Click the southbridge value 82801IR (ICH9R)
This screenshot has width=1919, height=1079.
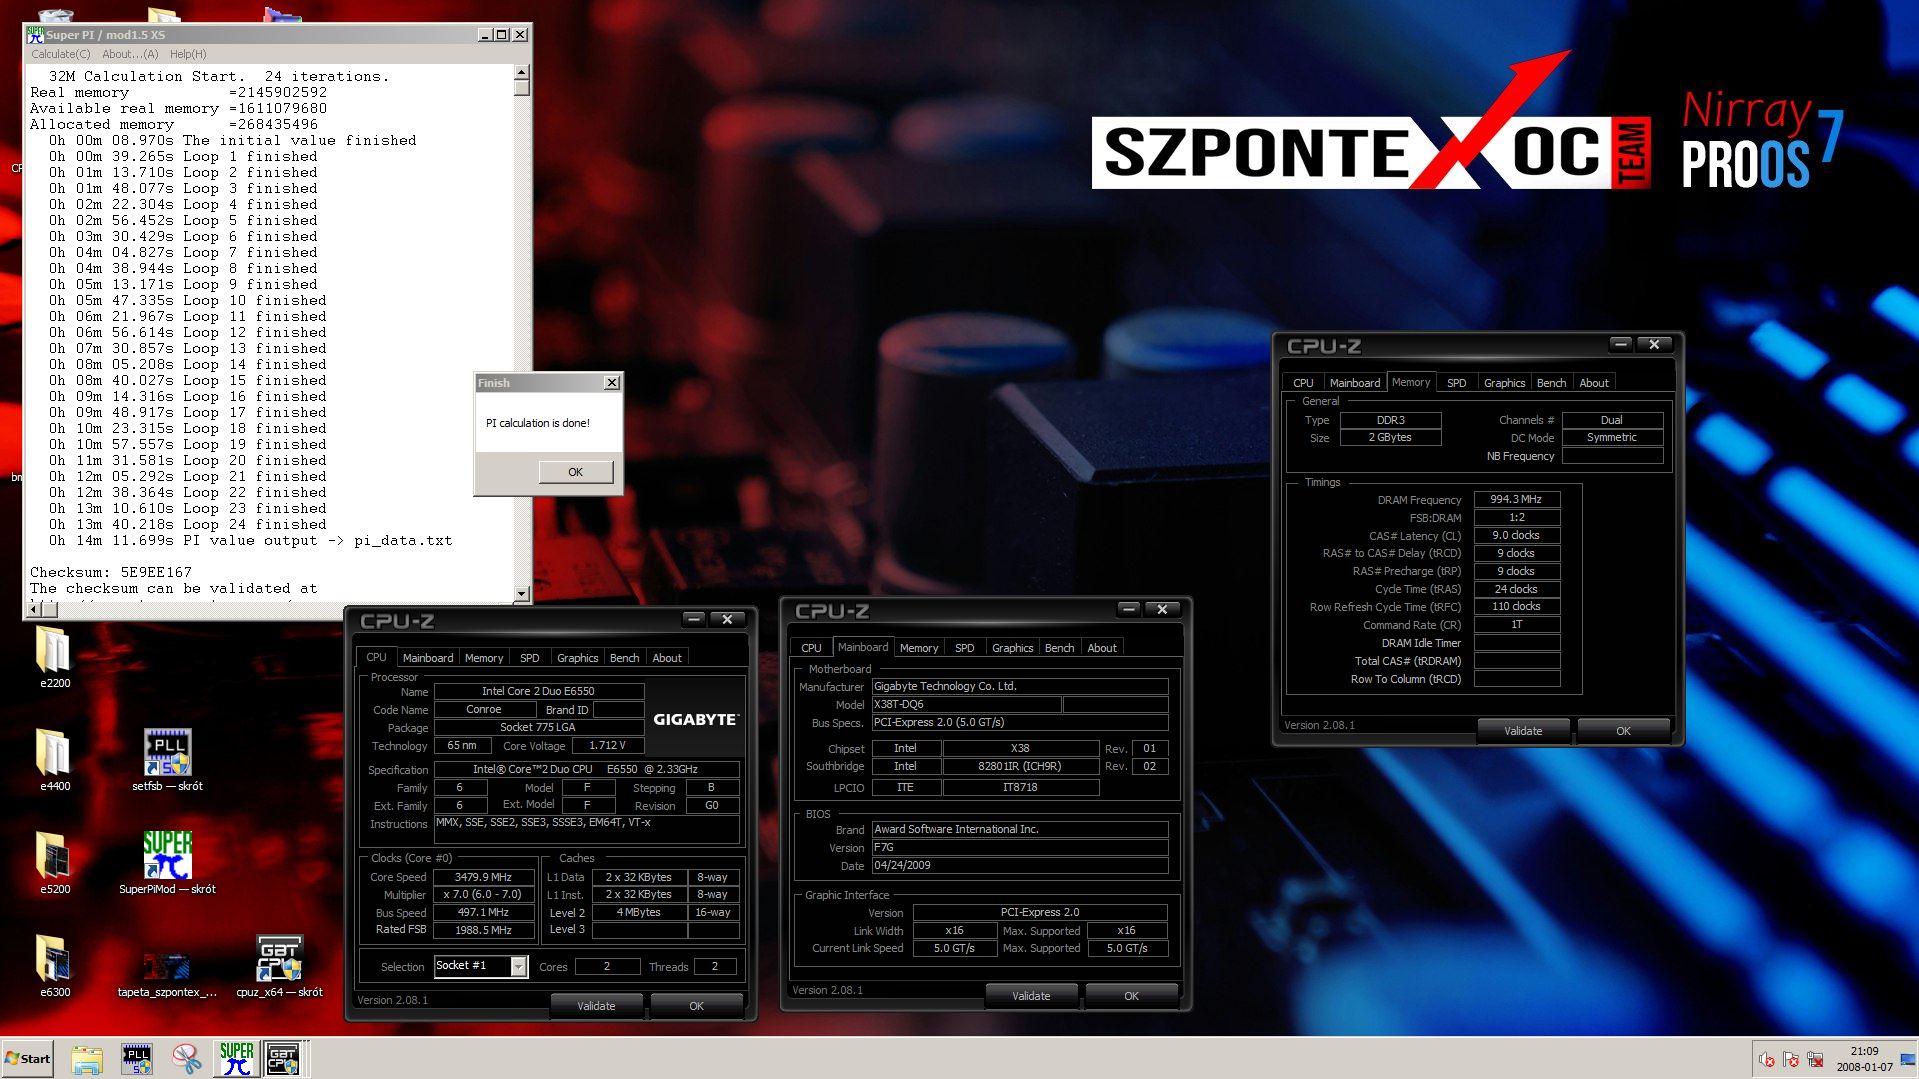[1020, 767]
